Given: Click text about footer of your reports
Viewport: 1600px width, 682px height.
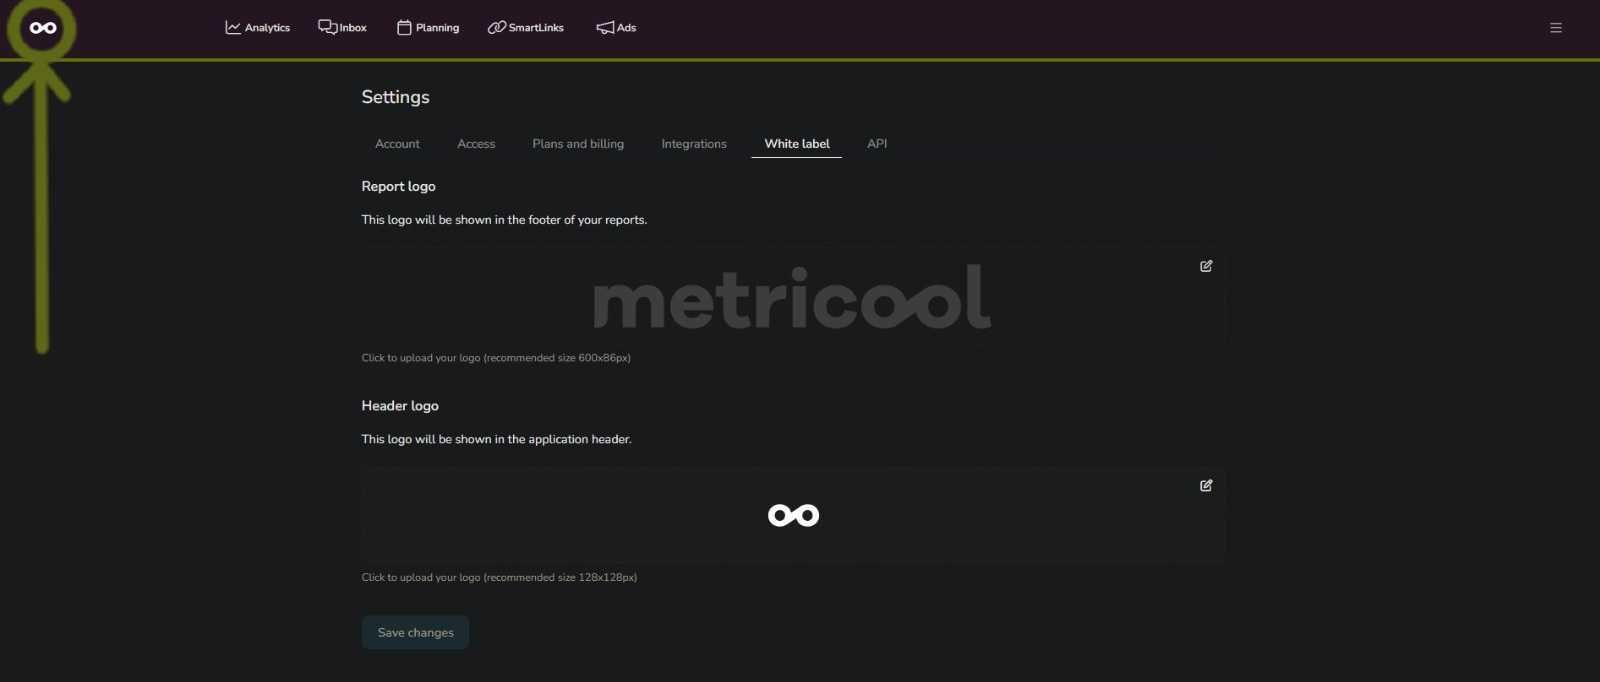Looking at the screenshot, I should tap(504, 220).
